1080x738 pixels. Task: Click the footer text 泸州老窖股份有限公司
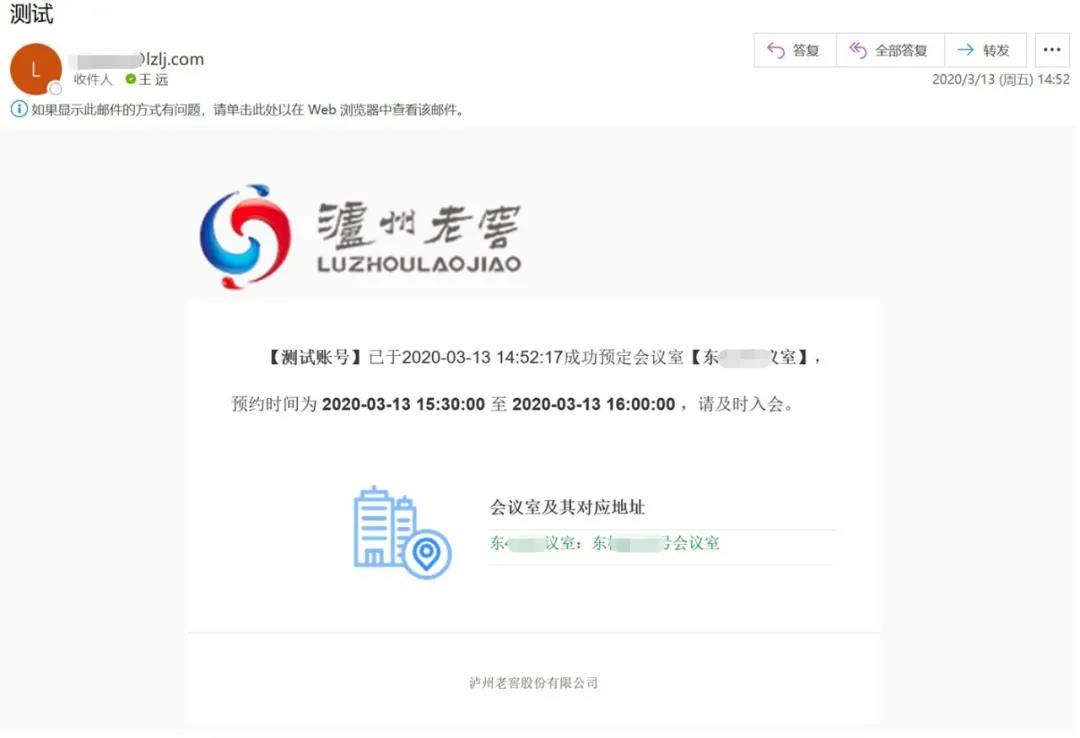coord(533,683)
